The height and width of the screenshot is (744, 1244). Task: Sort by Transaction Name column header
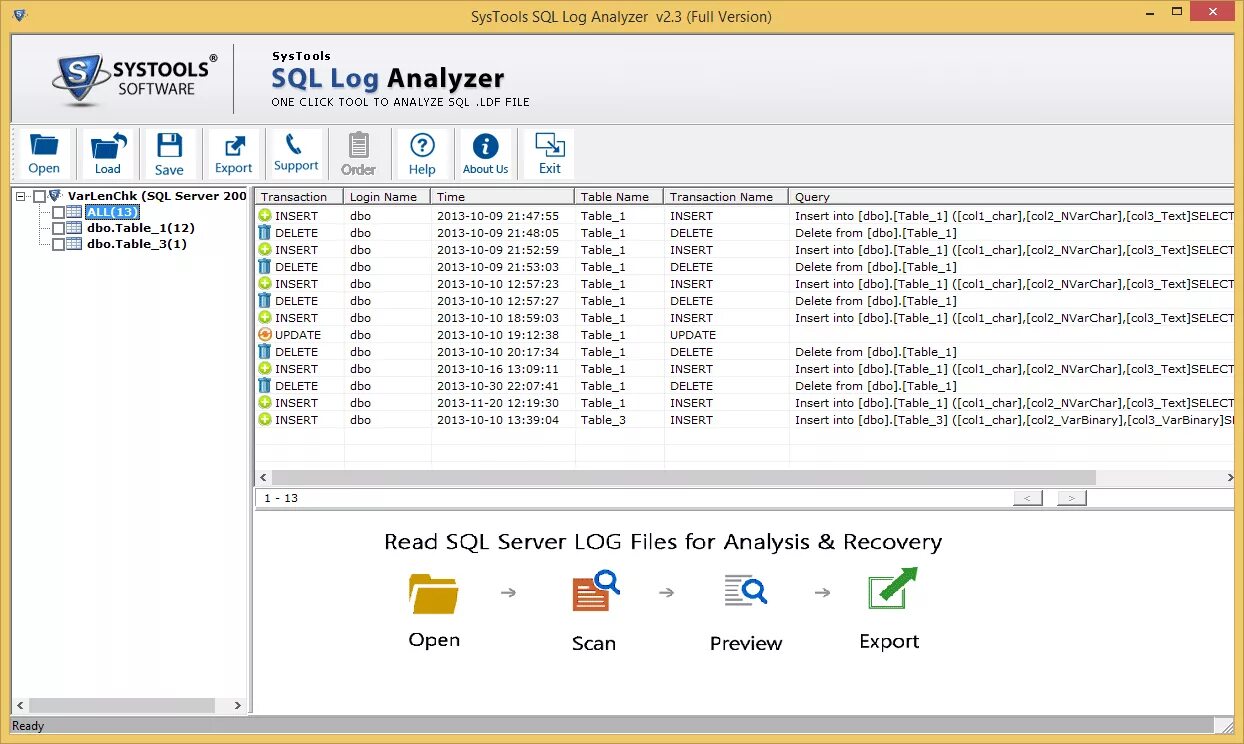[x=726, y=197]
